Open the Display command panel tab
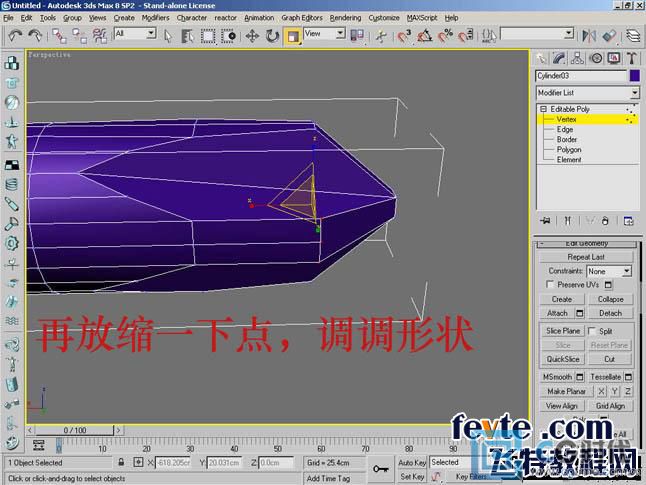This screenshot has height=485, width=646. tap(614, 59)
